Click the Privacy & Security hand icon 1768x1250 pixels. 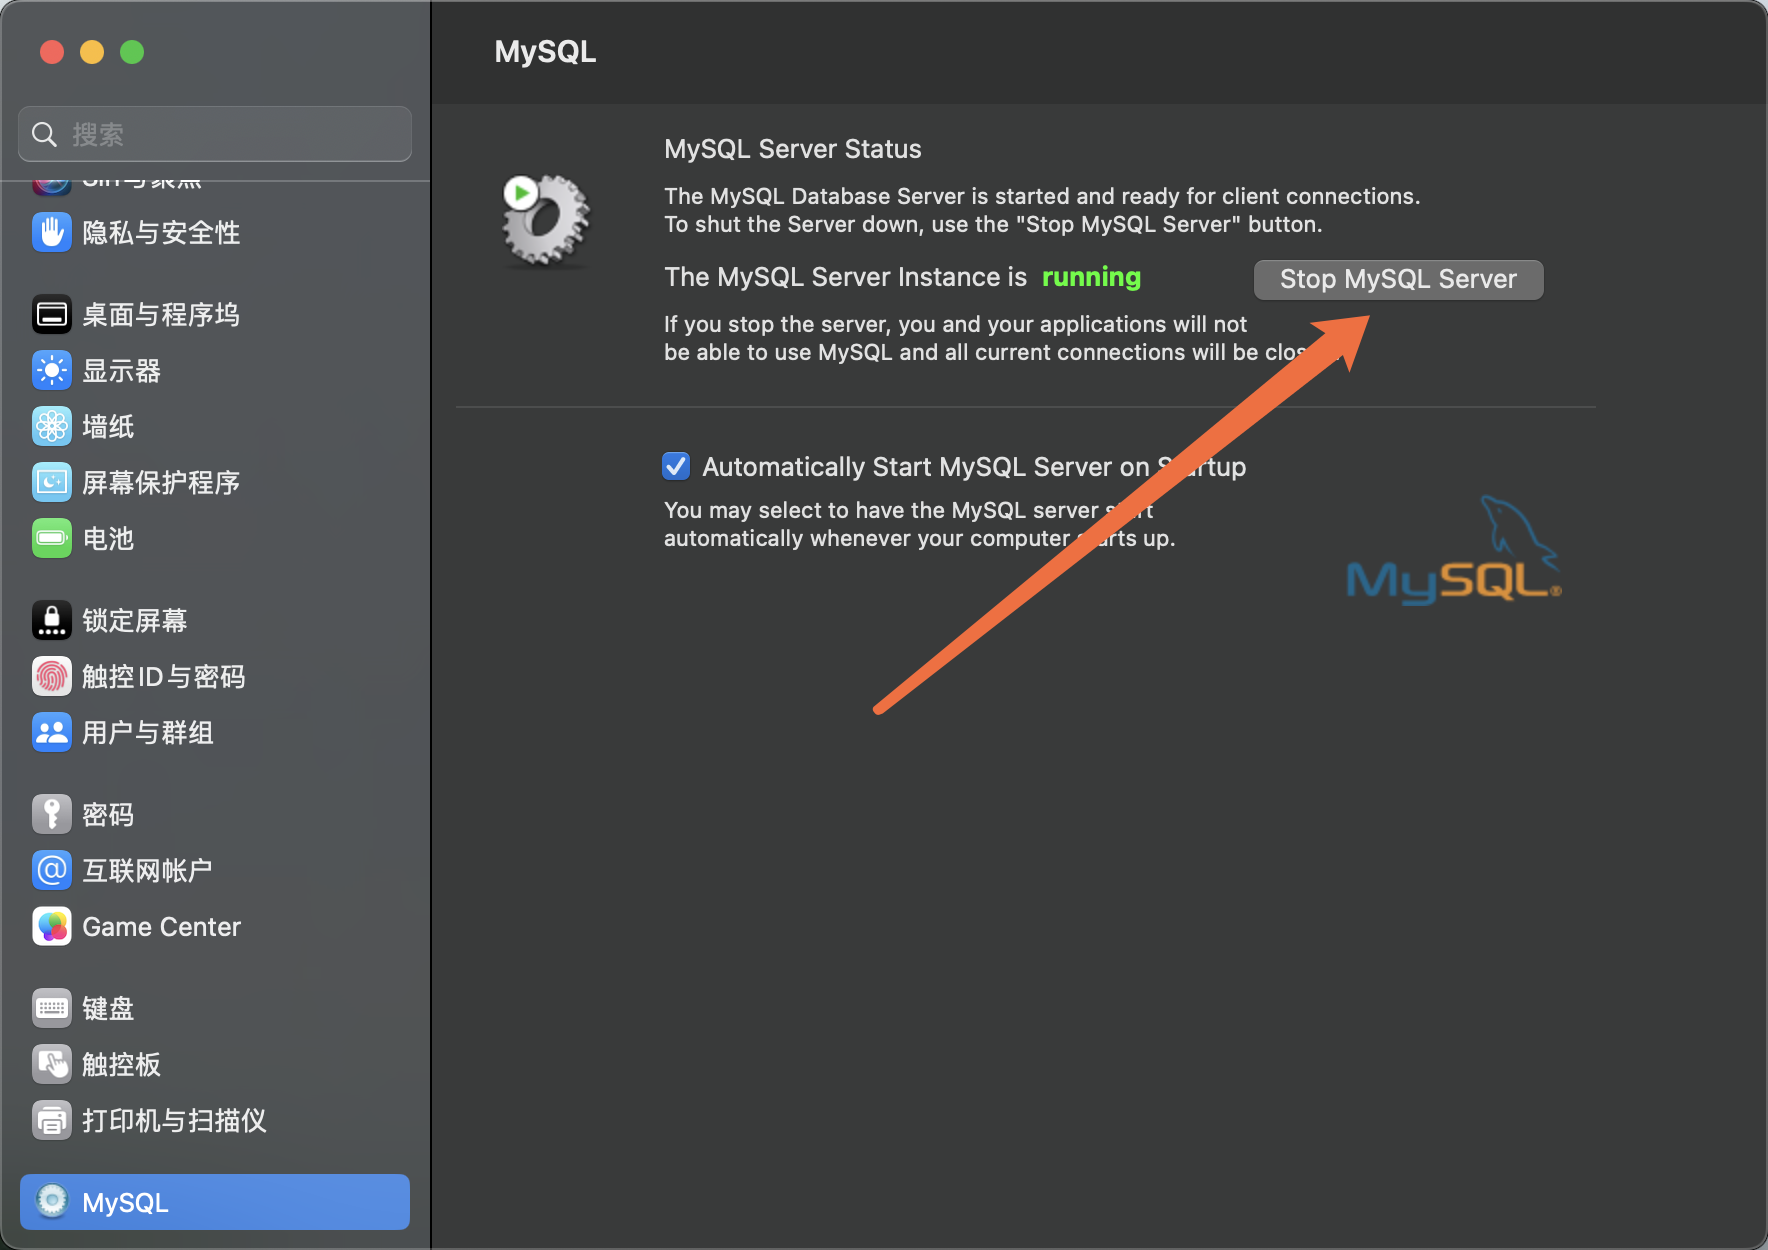coord(52,233)
